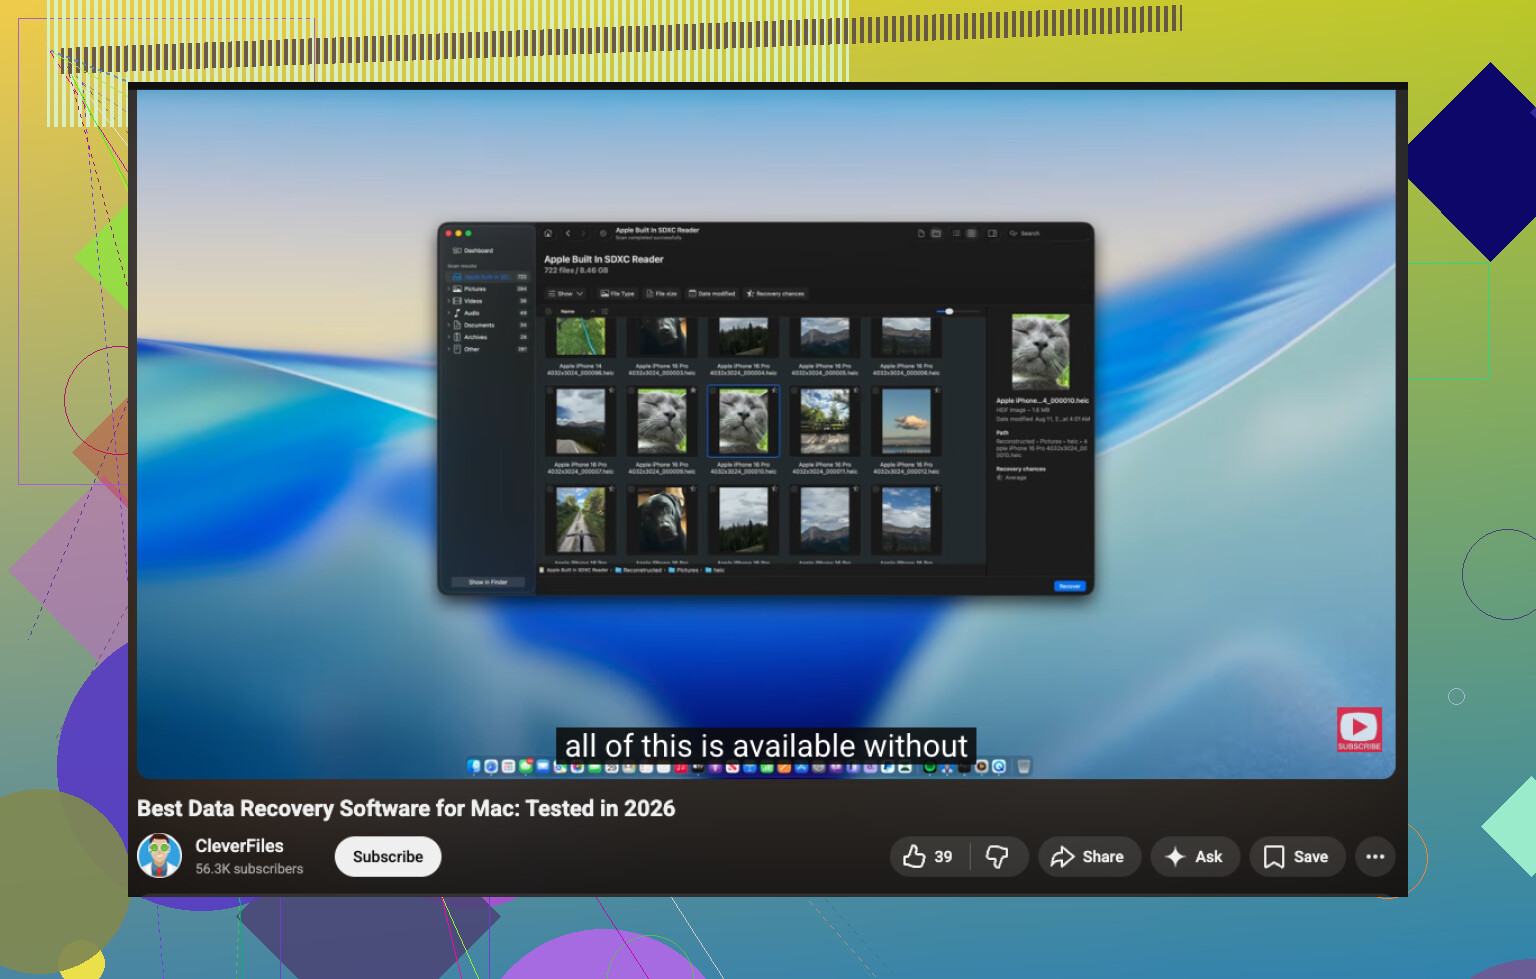Filter by Recovery chances
Image resolution: width=1536 pixels, height=979 pixels.
click(x=775, y=294)
